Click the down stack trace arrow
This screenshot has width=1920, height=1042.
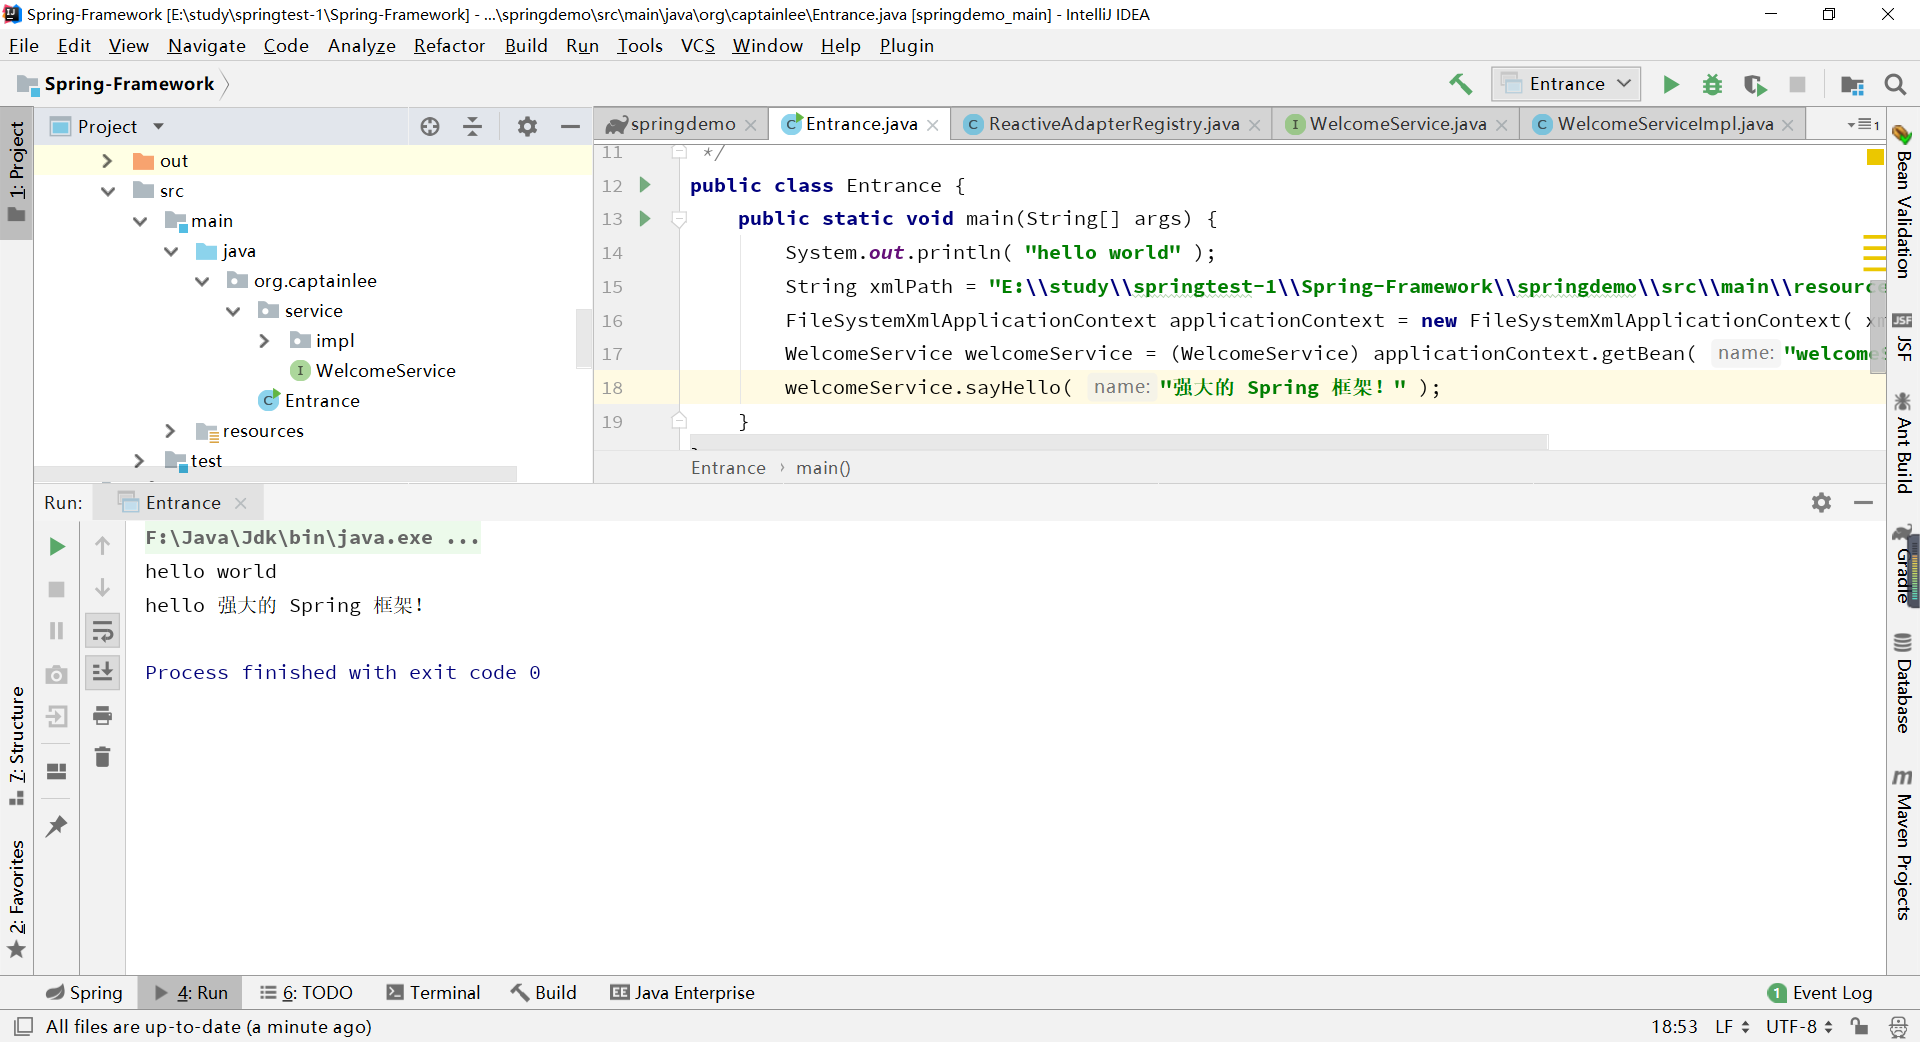point(102,588)
